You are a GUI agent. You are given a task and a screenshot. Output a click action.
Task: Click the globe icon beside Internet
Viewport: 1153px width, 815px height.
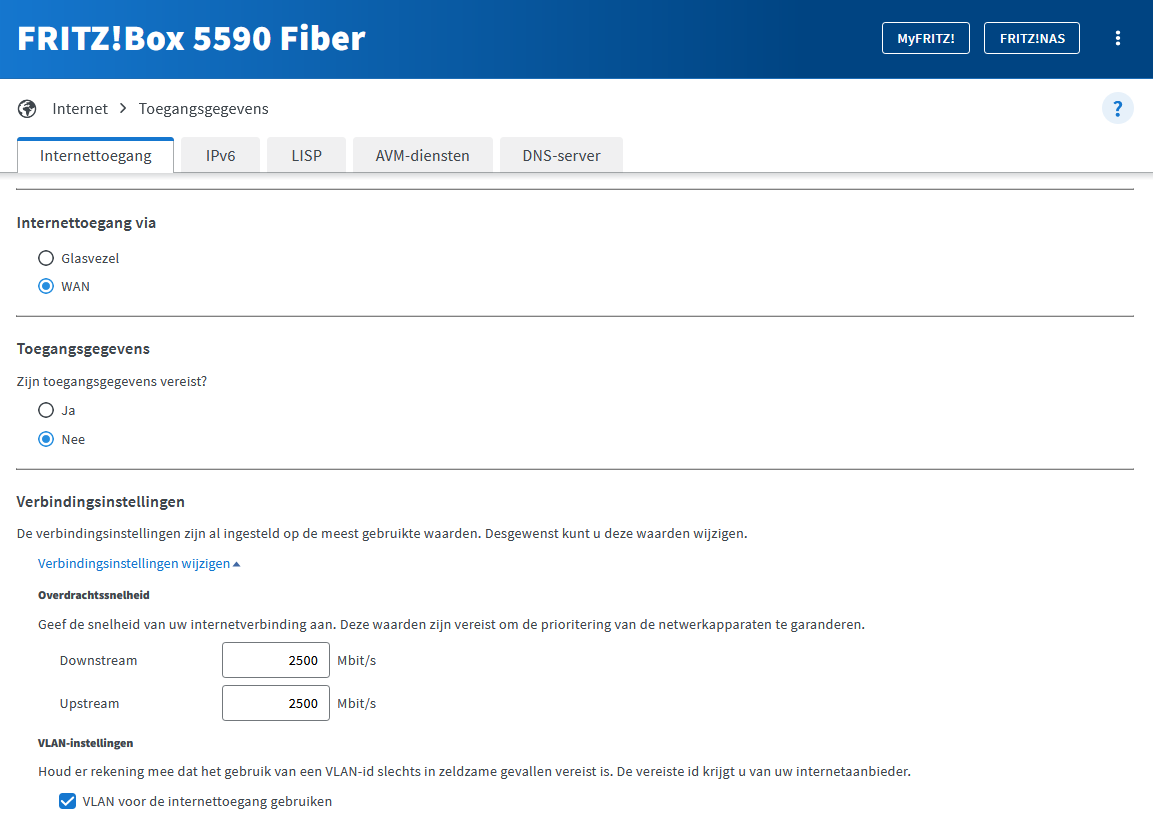click(x=27, y=108)
